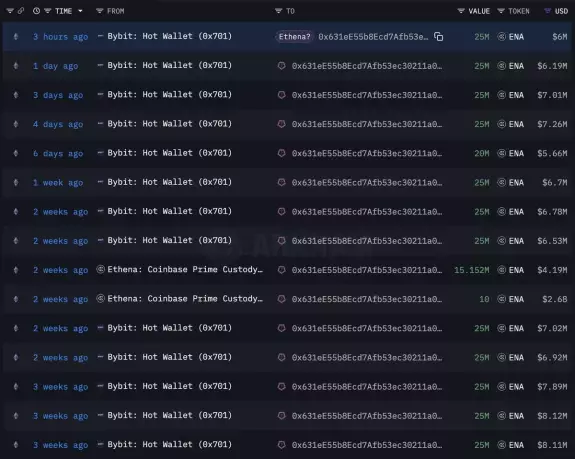The image size is (575, 459).
Task: Click the 25M value in the $6.78M row
Action: (x=481, y=212)
